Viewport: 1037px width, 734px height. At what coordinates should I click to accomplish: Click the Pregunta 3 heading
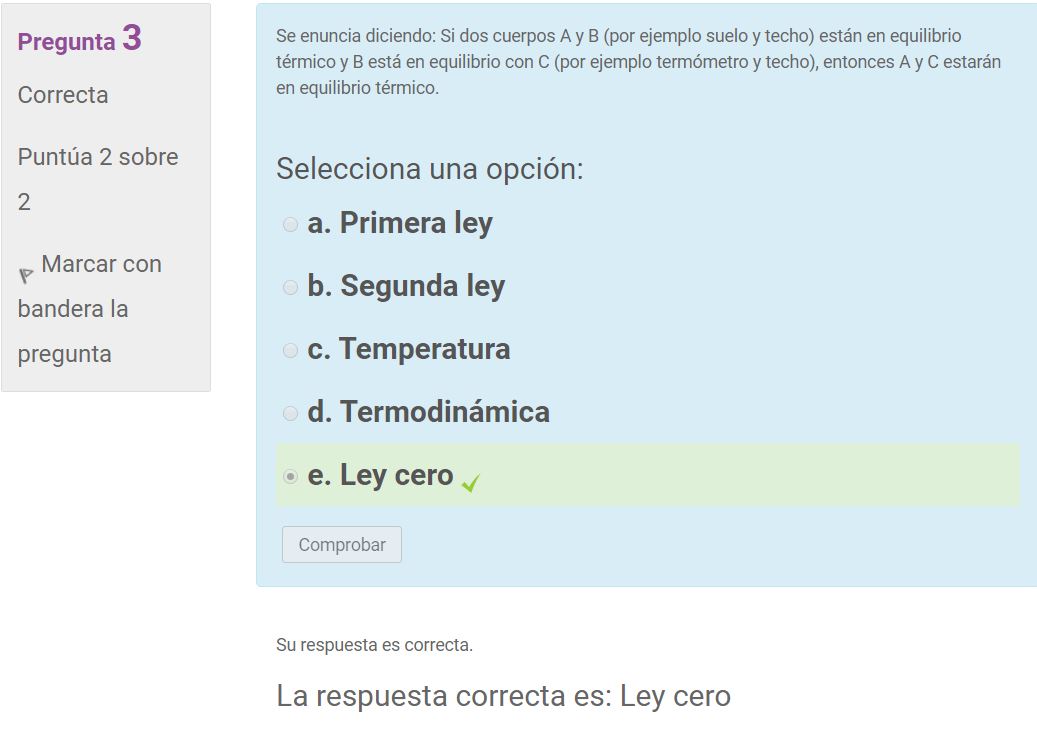(79, 38)
